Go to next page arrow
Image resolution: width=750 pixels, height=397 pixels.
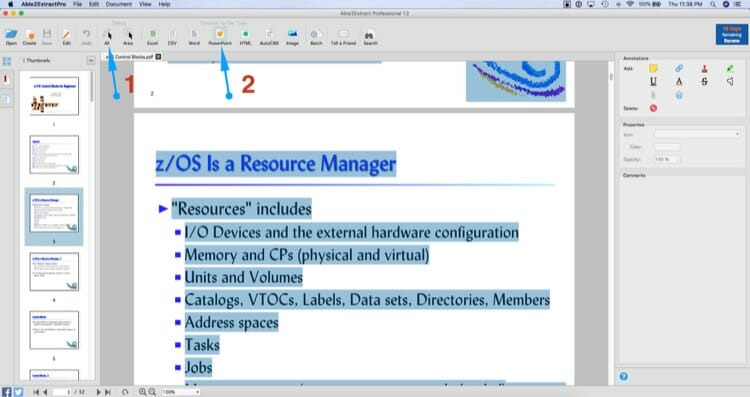(x=98, y=392)
